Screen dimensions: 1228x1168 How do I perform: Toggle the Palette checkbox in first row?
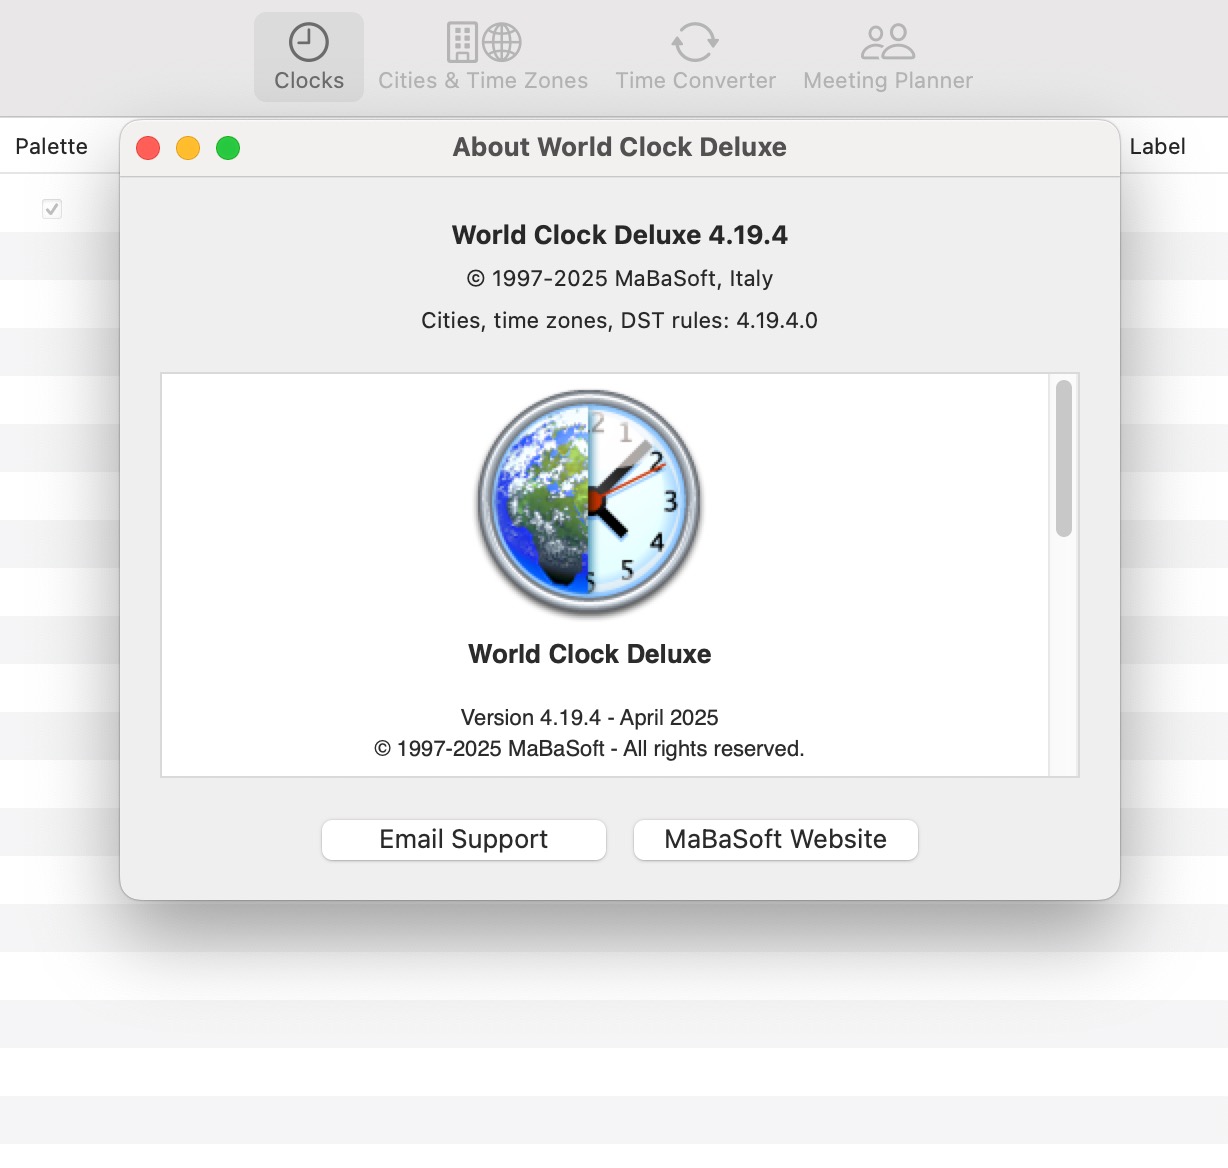(x=52, y=209)
